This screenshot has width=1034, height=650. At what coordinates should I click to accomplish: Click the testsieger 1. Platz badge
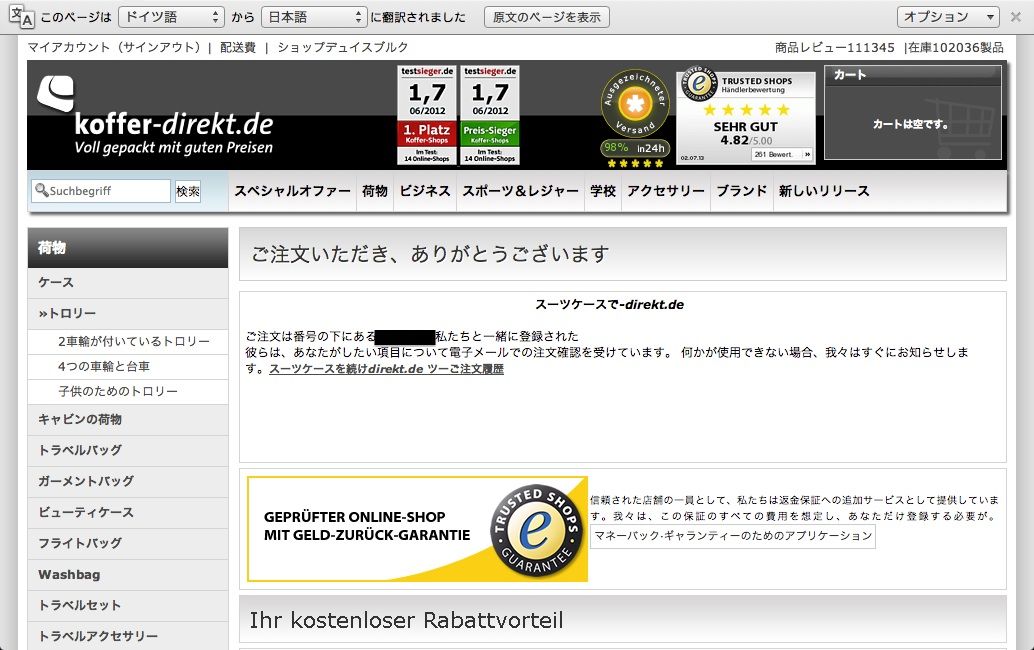pos(427,115)
